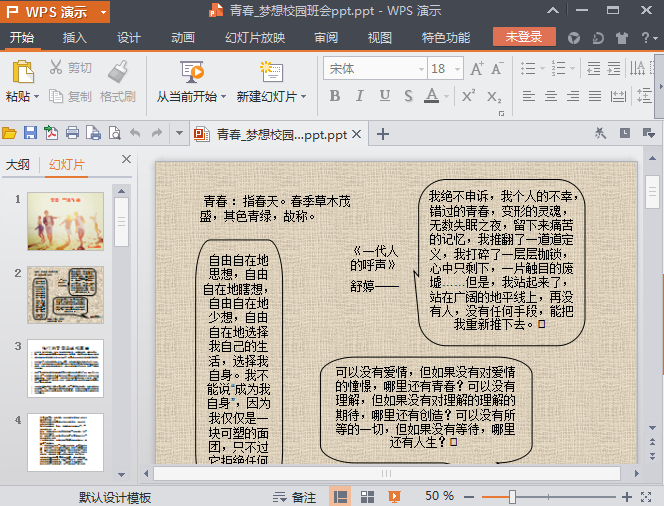Image resolution: width=664 pixels, height=506 pixels.
Task: Click the 备注 notes button
Action: pos(295,496)
